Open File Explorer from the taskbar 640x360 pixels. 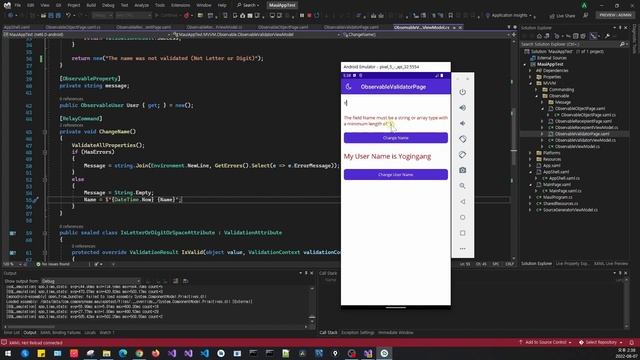(x=107, y=353)
